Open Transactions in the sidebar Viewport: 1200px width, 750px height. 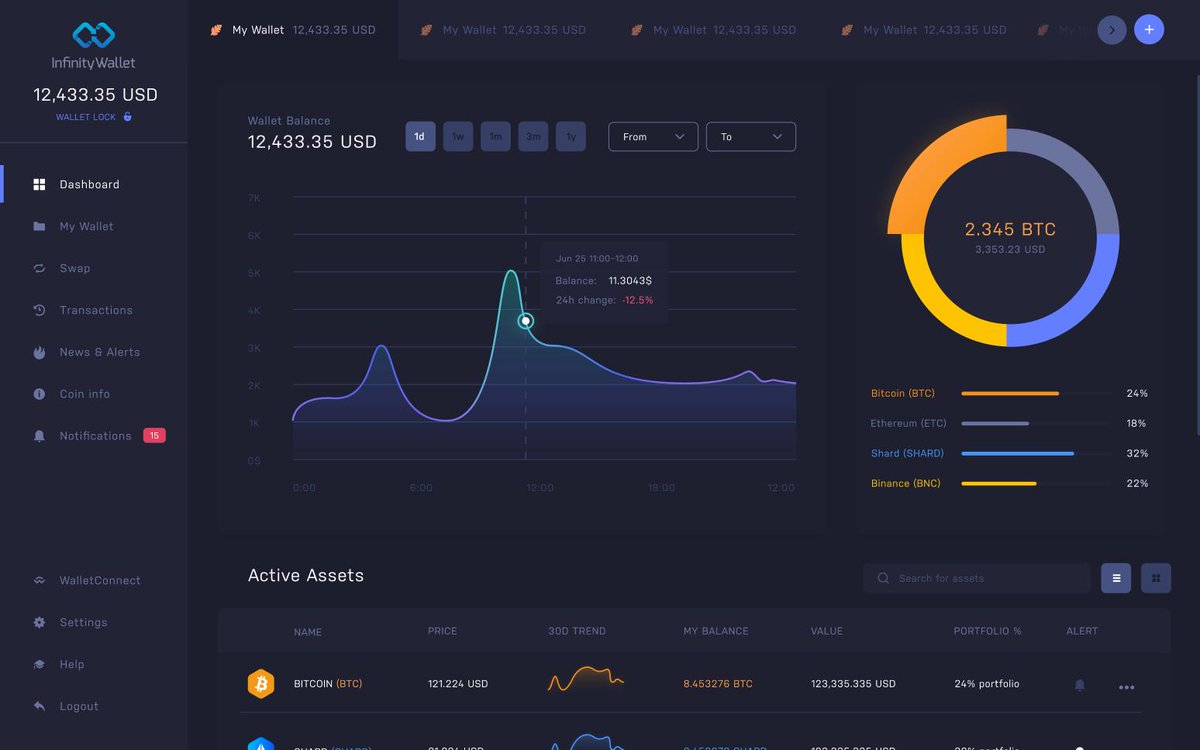click(96, 310)
